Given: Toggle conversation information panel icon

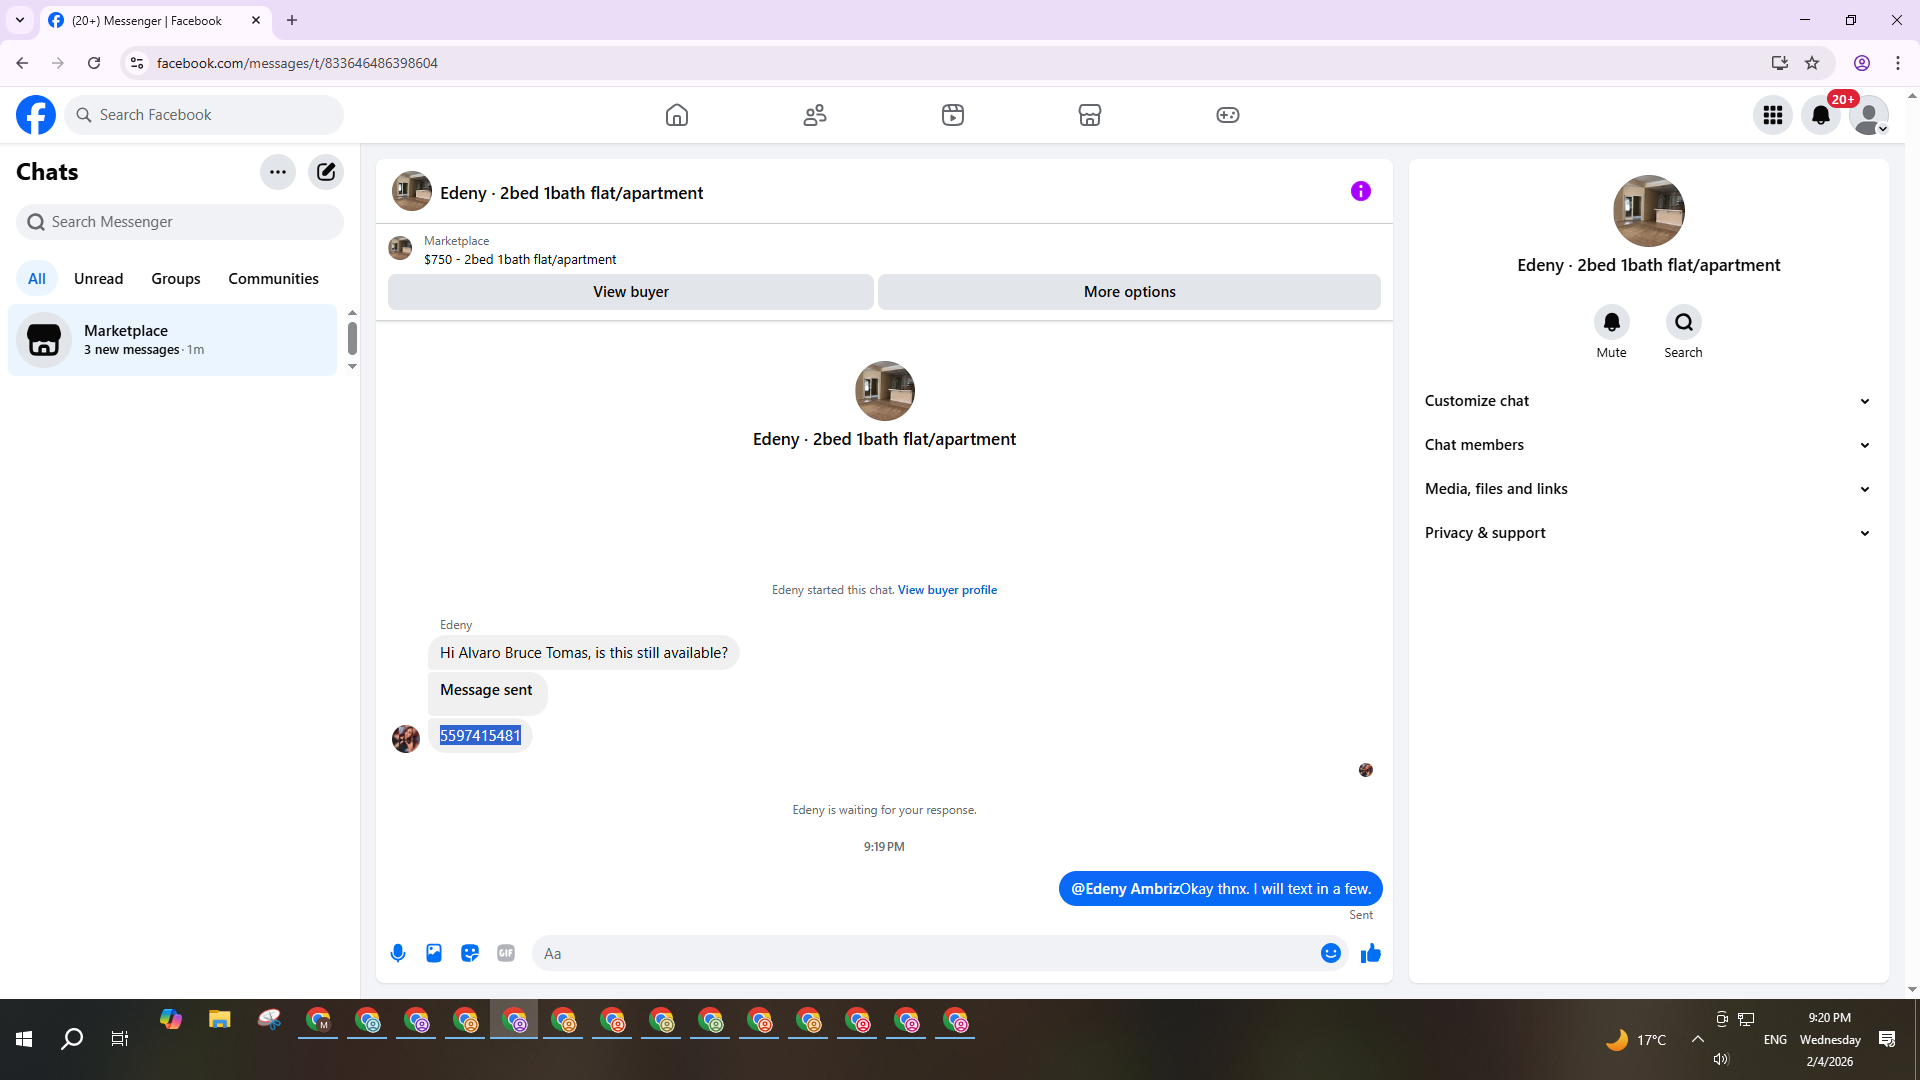Looking at the screenshot, I should (x=1360, y=191).
